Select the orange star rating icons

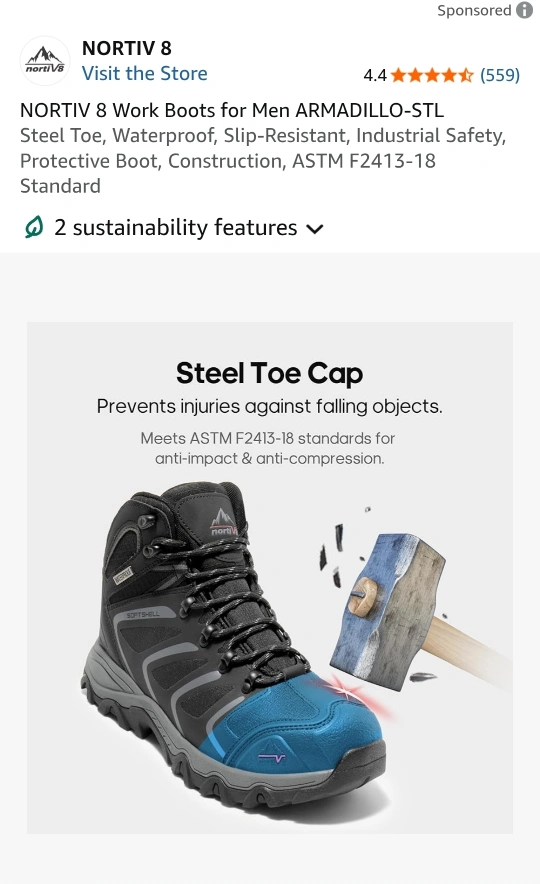[432, 75]
